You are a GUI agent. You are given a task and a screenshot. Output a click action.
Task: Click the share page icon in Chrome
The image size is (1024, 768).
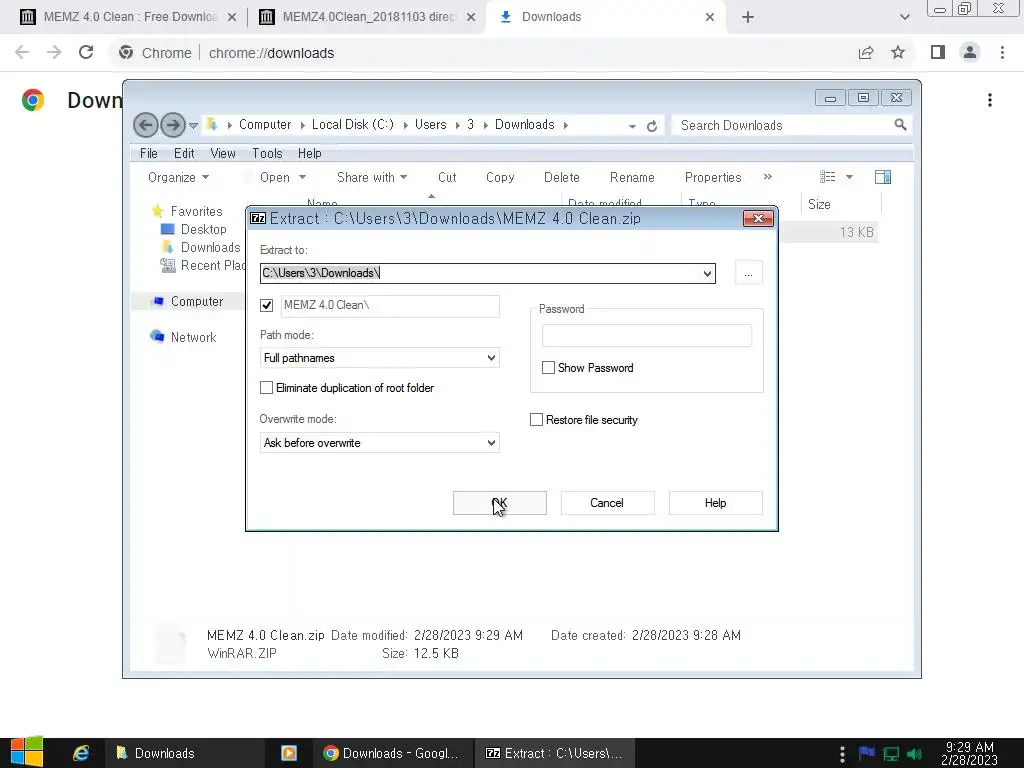[x=866, y=53]
